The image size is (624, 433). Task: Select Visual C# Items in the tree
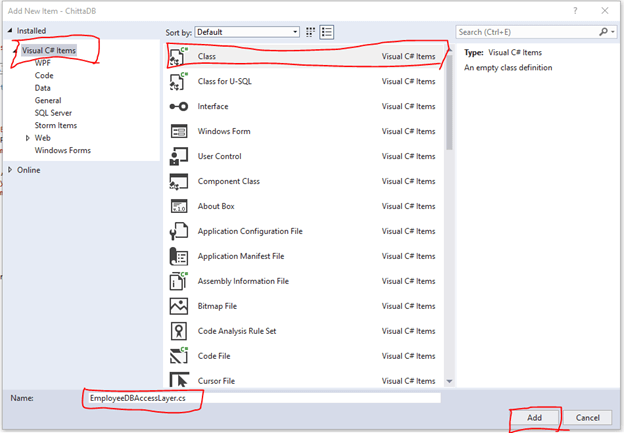[x=49, y=51]
